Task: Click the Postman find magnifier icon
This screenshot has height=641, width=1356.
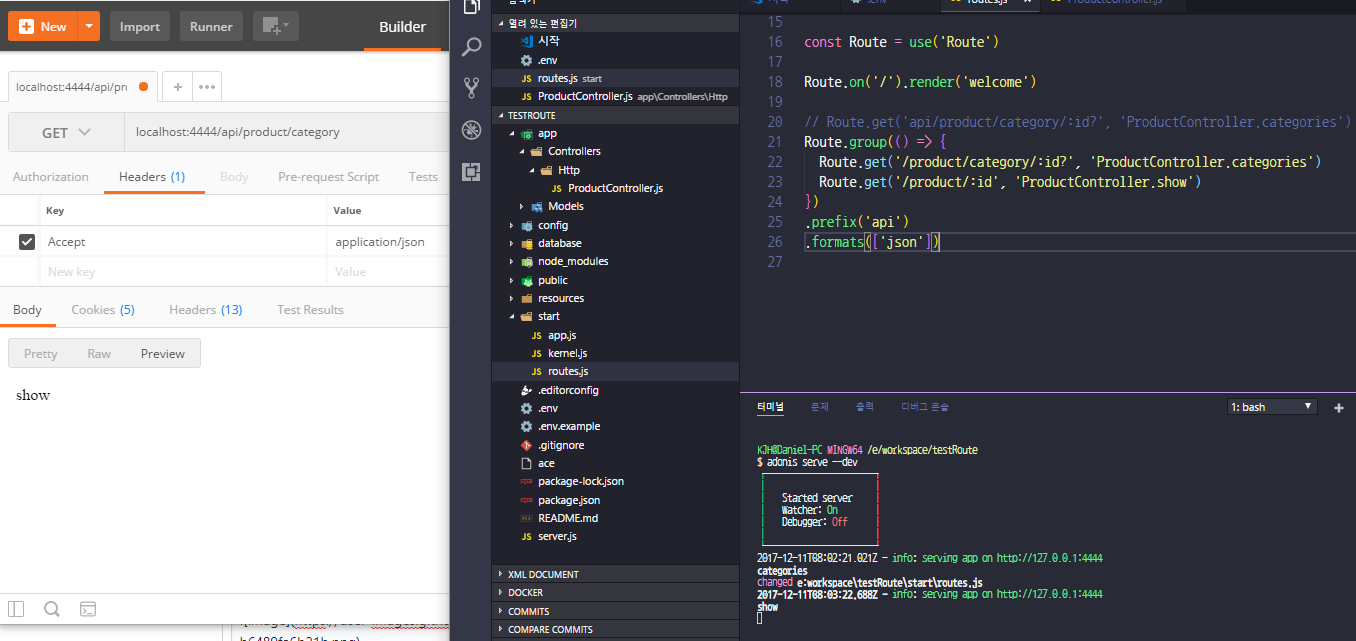Action: 52,608
